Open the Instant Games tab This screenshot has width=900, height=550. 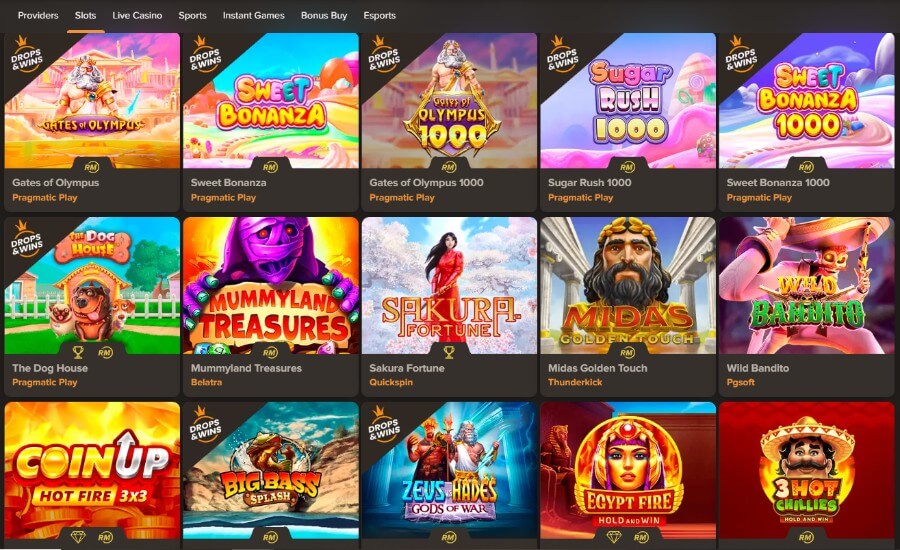point(254,16)
